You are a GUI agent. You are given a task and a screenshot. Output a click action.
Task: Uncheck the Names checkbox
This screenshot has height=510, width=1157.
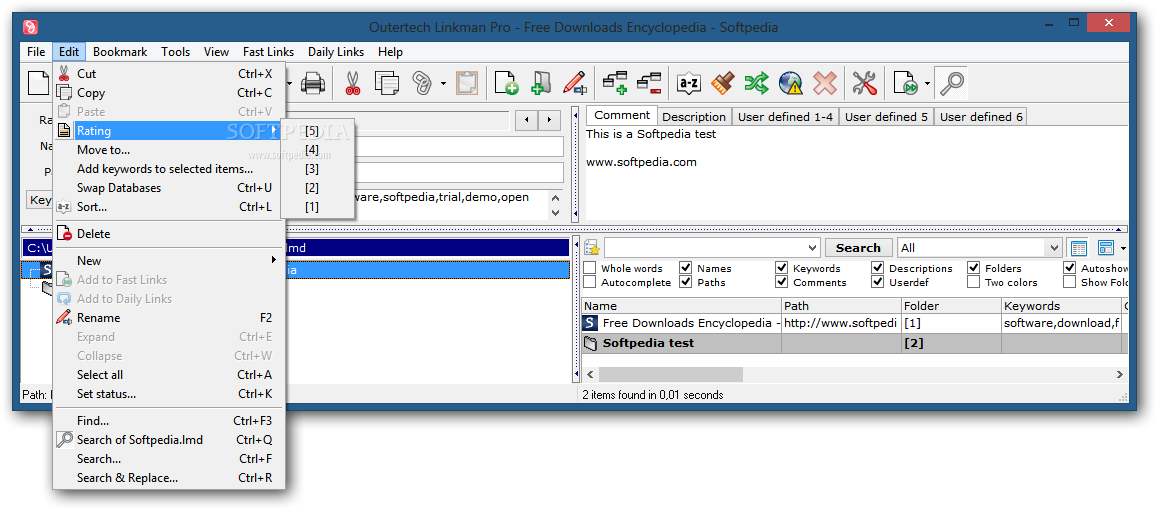coord(685,268)
